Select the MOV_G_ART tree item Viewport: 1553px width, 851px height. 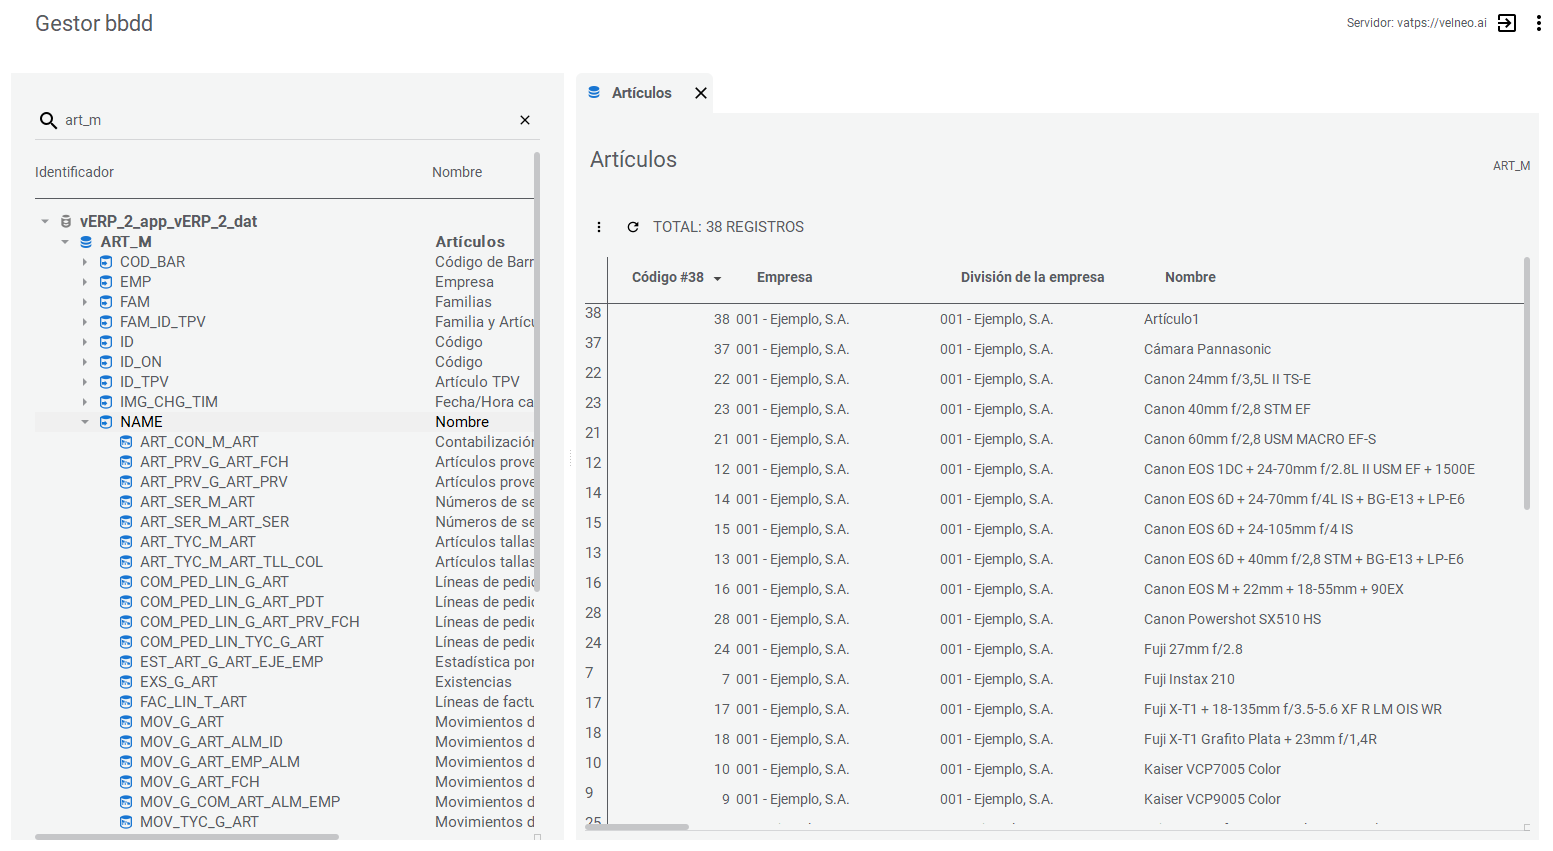182,722
